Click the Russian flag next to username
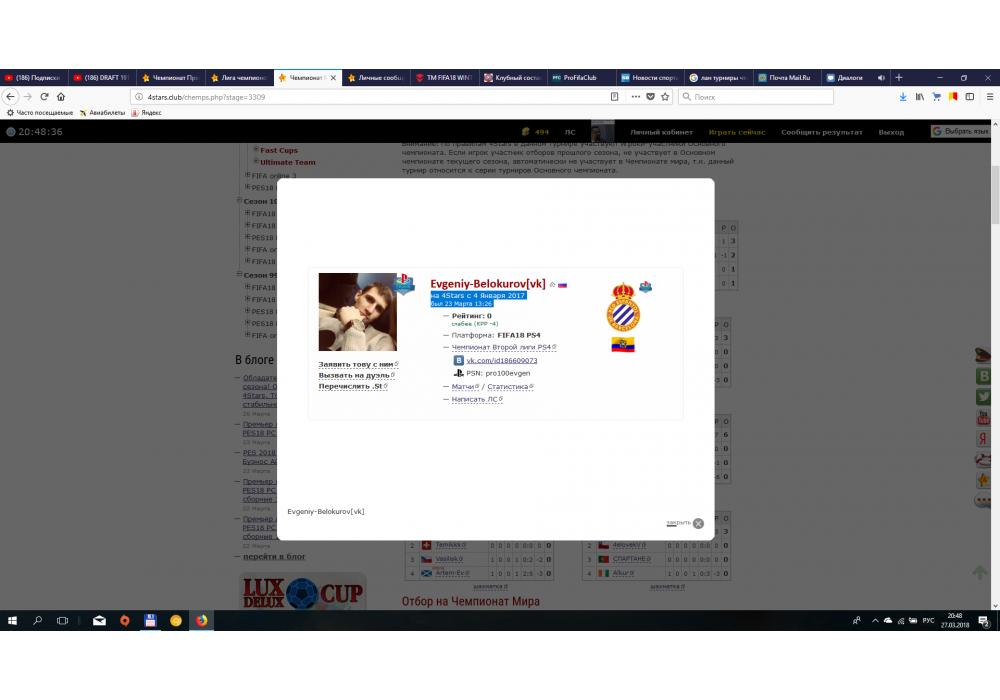The image size is (1000, 700). pos(562,285)
